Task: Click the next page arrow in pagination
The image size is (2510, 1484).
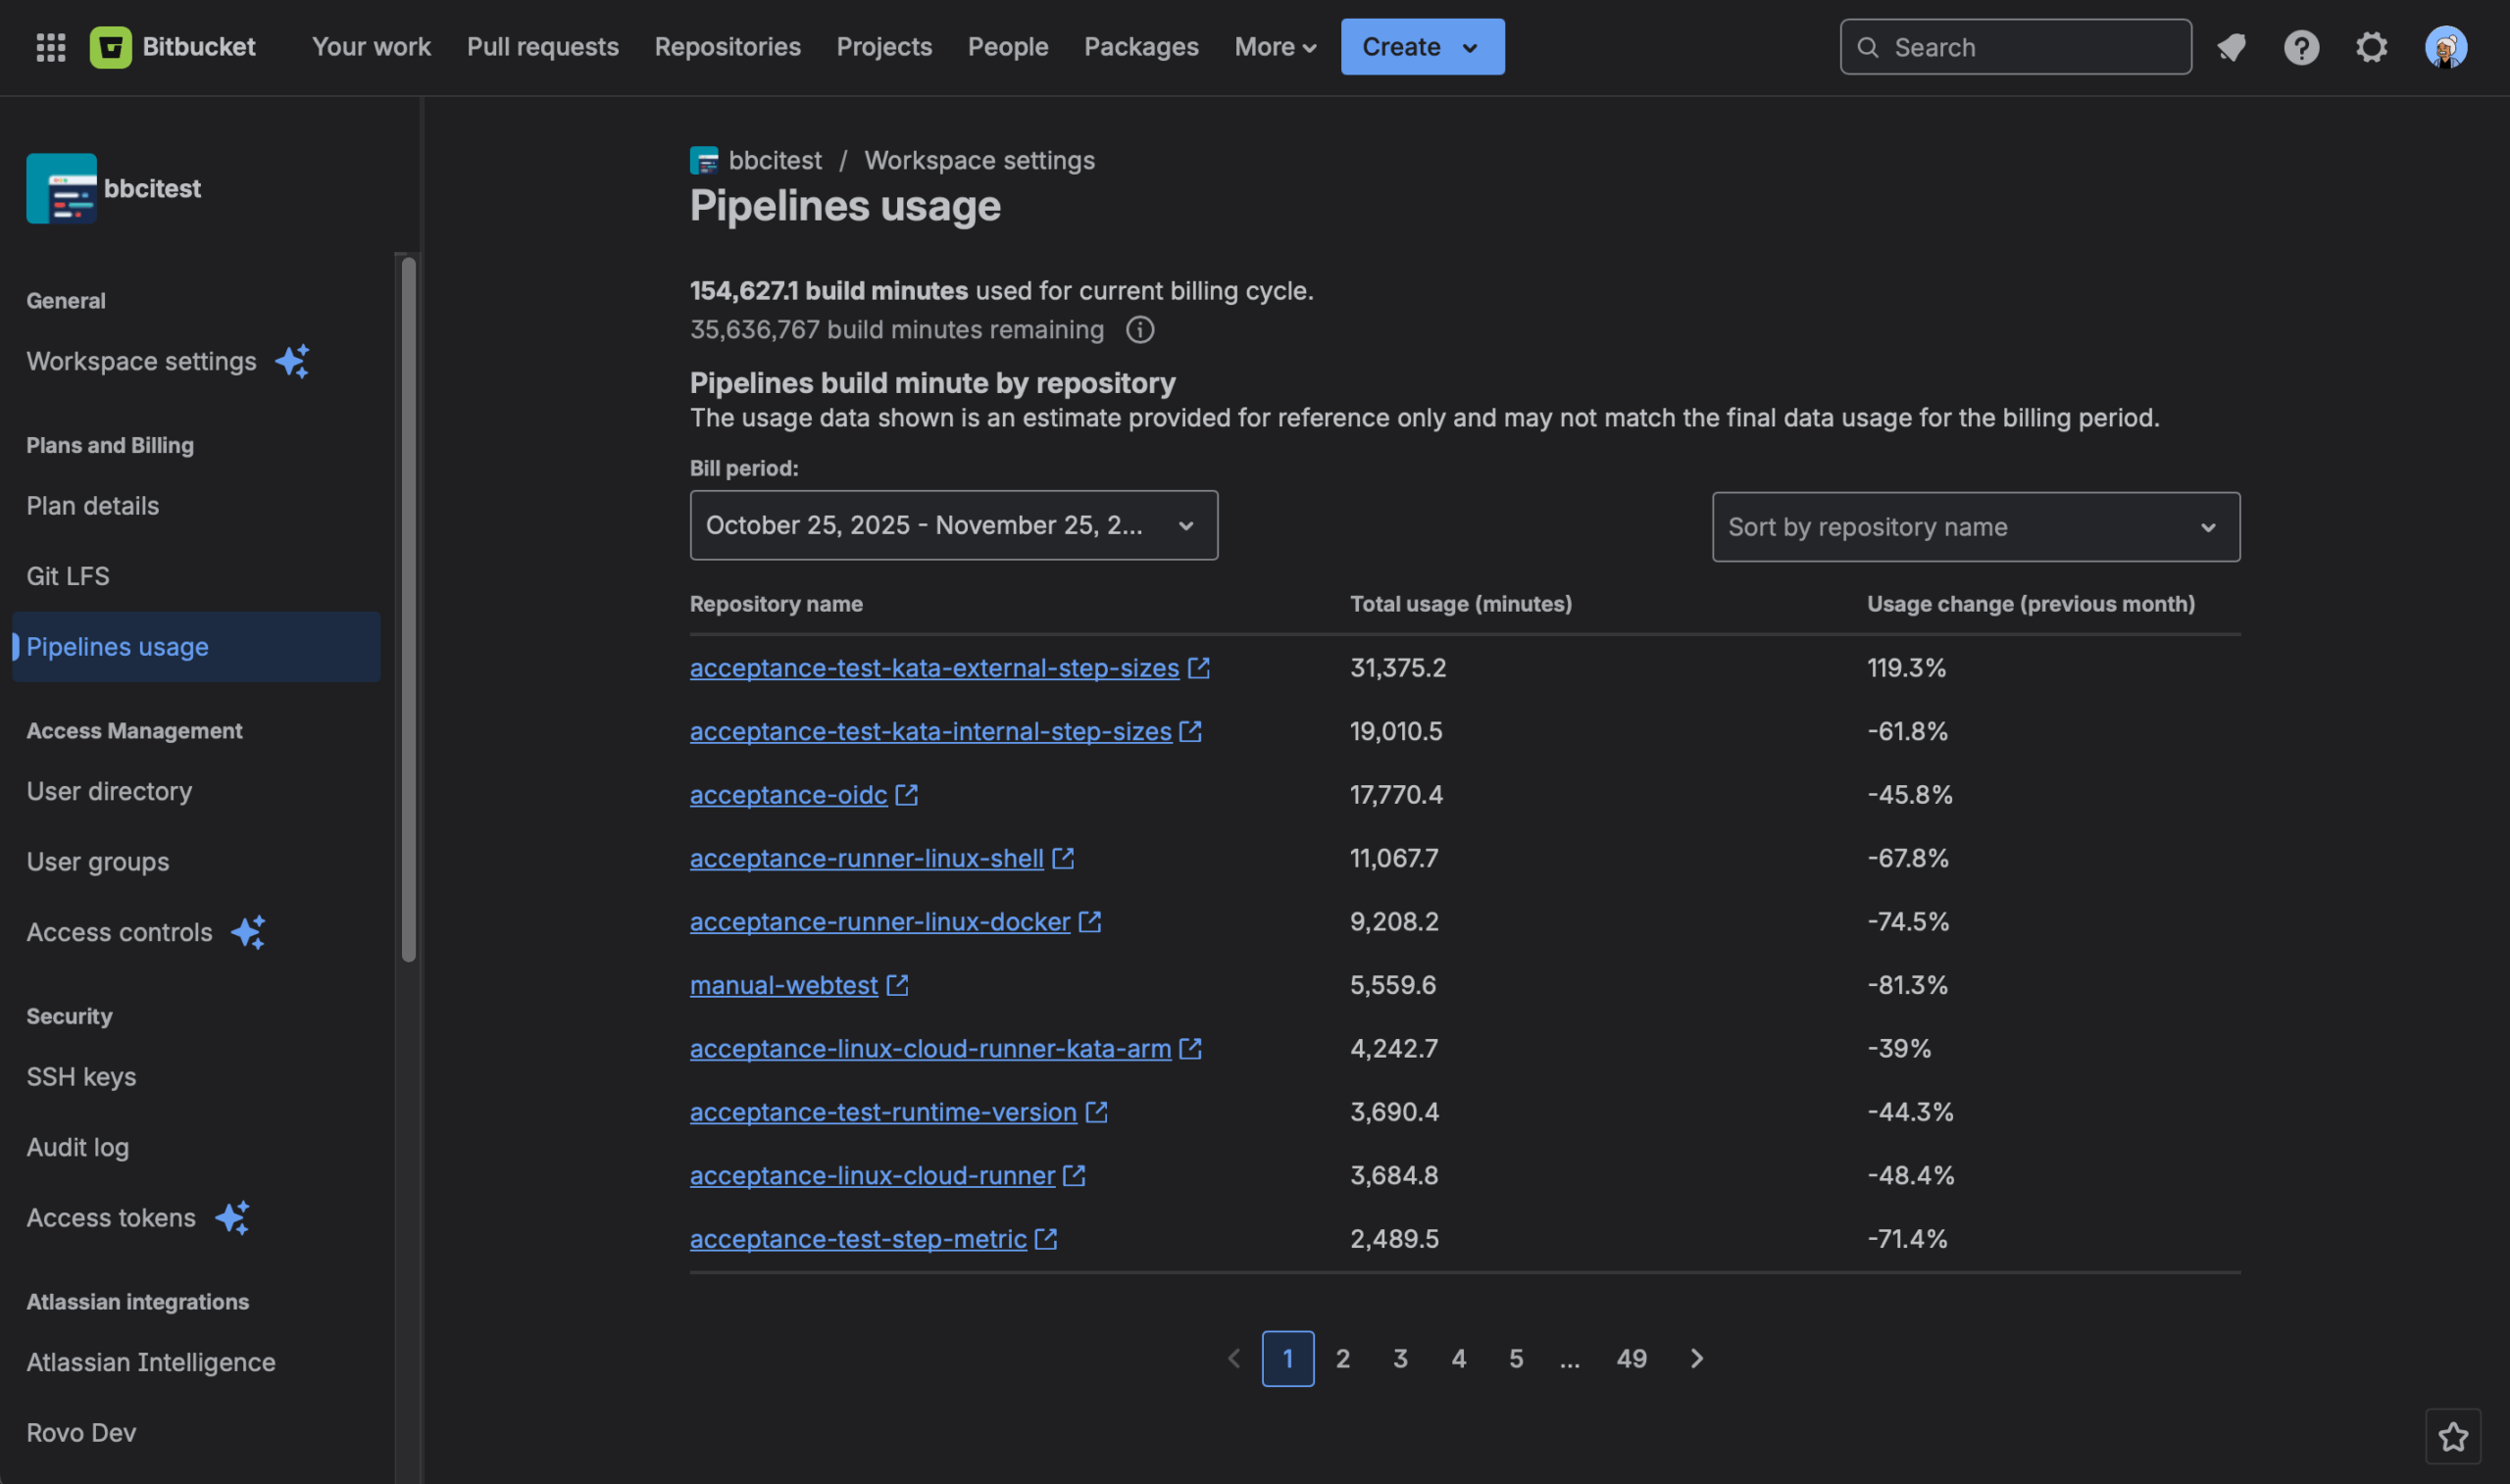Action: [x=1696, y=1358]
